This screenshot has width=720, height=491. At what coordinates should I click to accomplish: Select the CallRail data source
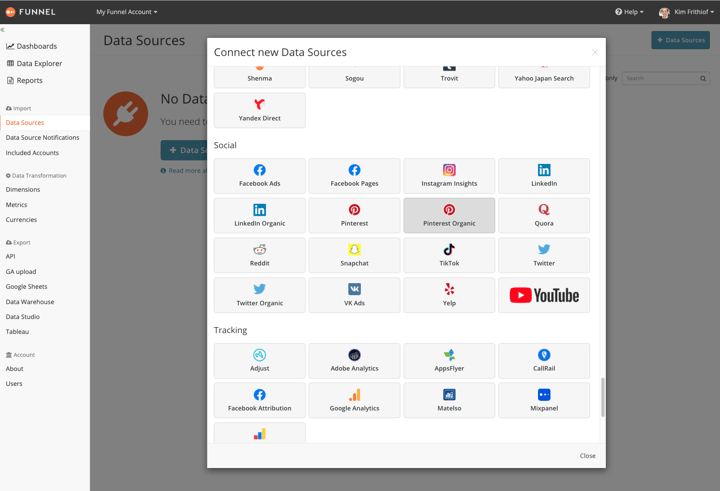pyautogui.click(x=544, y=361)
